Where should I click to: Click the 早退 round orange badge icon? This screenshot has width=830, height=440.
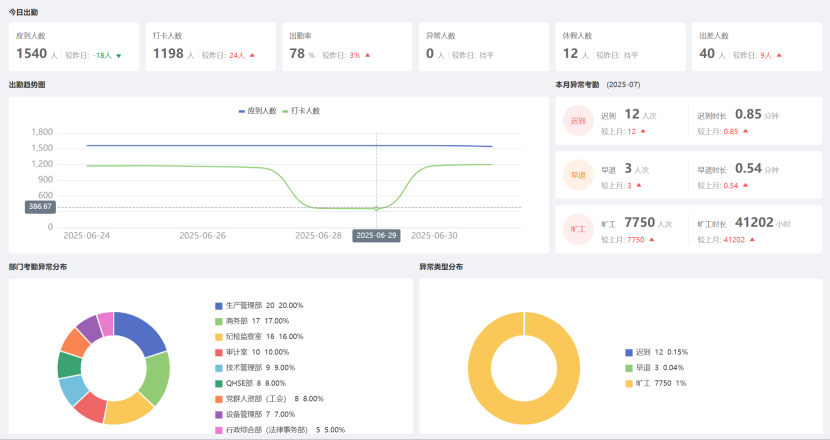click(579, 175)
